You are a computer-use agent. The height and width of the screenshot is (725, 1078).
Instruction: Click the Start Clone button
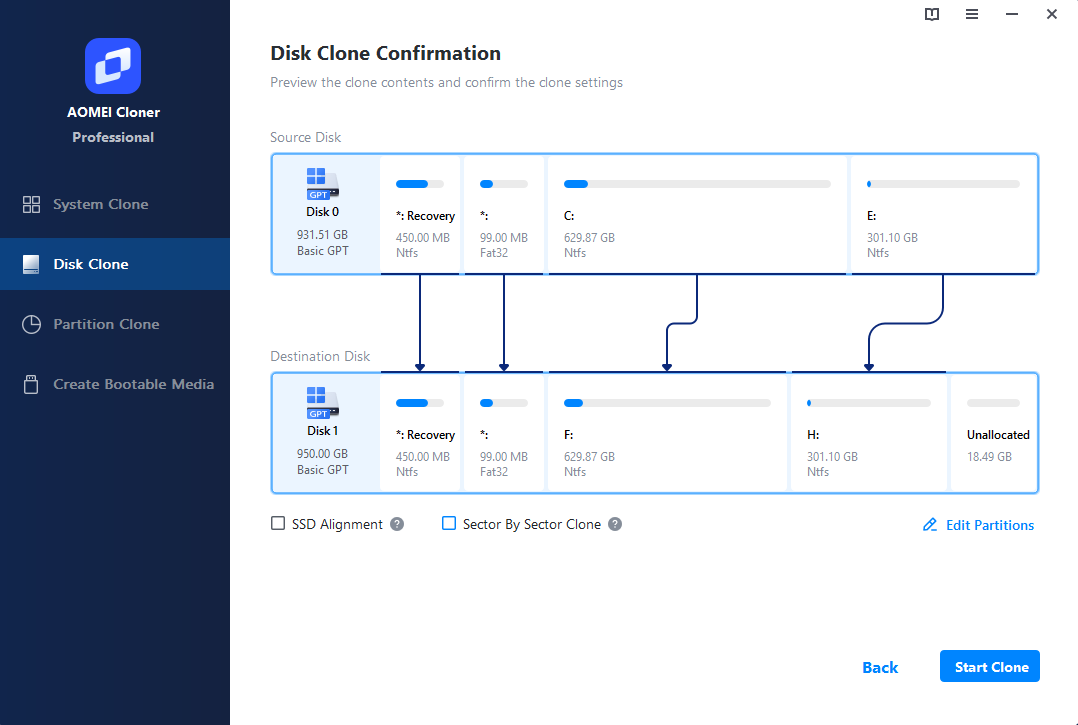coord(989,667)
